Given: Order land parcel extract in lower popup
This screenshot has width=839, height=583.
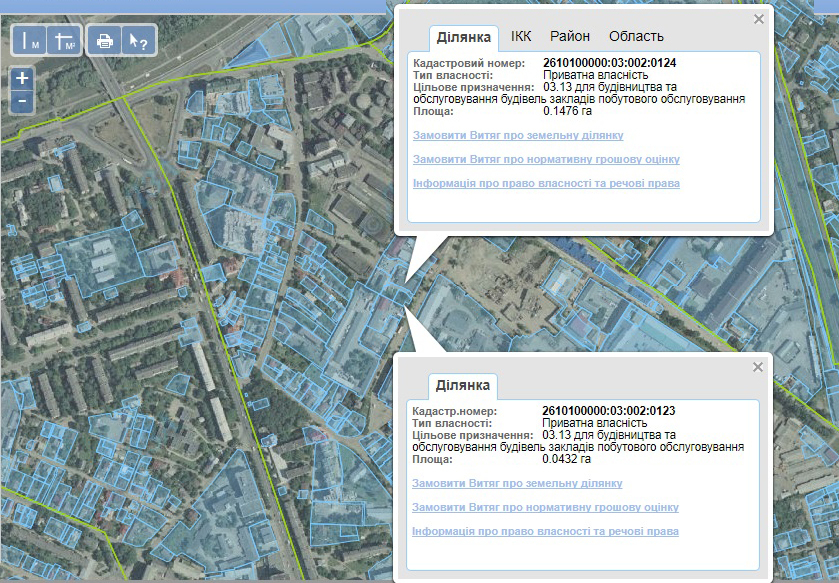Looking at the screenshot, I should (x=517, y=483).
